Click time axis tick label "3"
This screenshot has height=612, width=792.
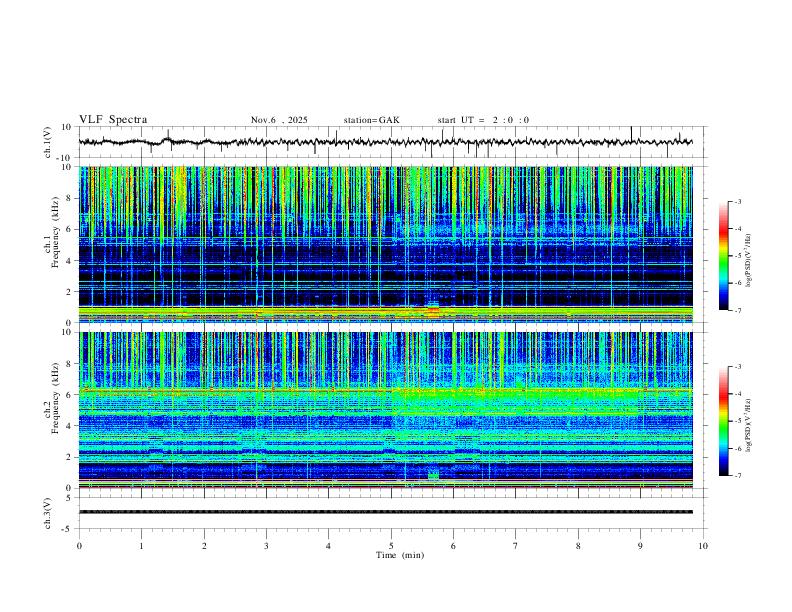coord(266,546)
